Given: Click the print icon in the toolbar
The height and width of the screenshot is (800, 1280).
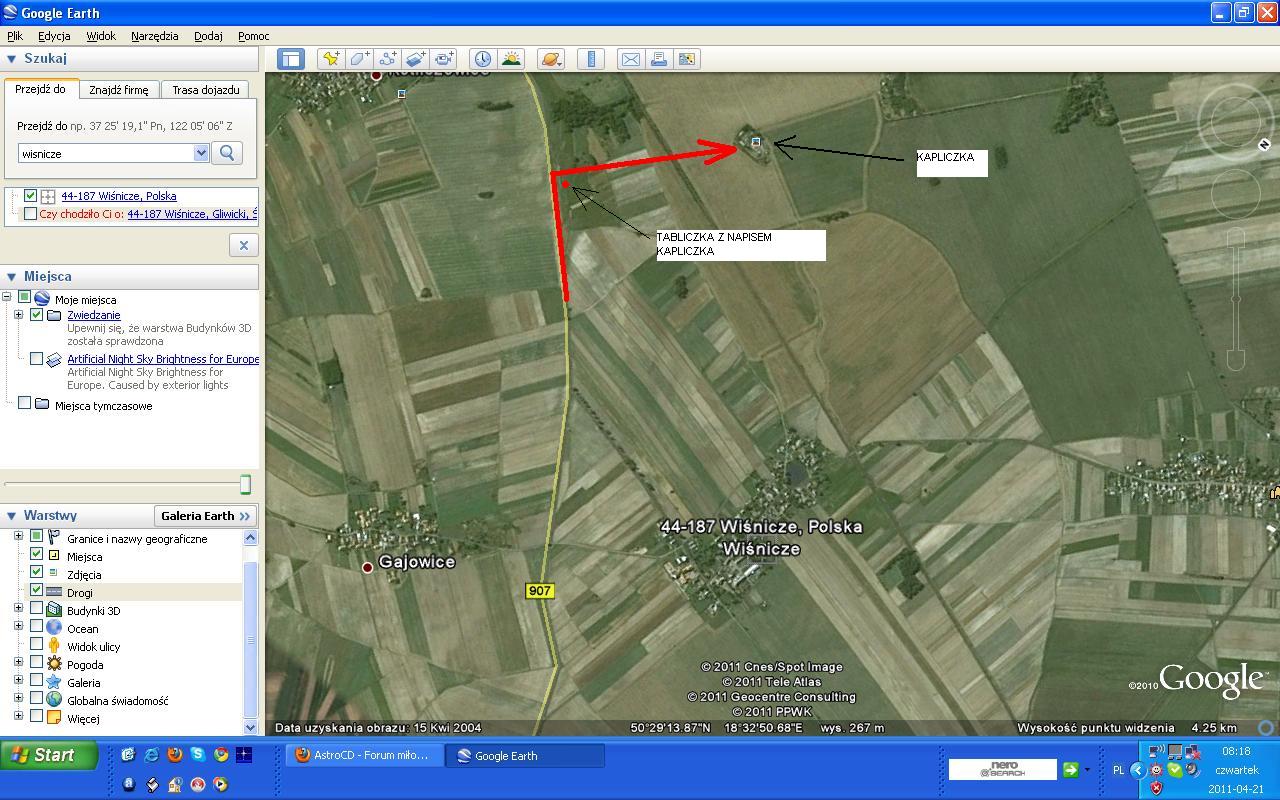Looking at the screenshot, I should click(x=658, y=59).
